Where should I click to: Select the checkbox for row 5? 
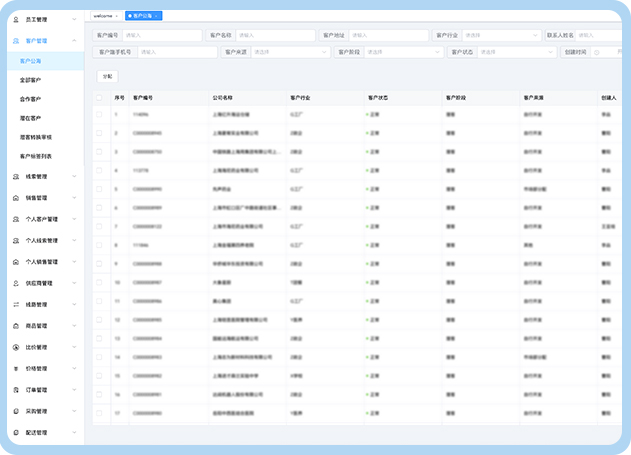click(99, 187)
